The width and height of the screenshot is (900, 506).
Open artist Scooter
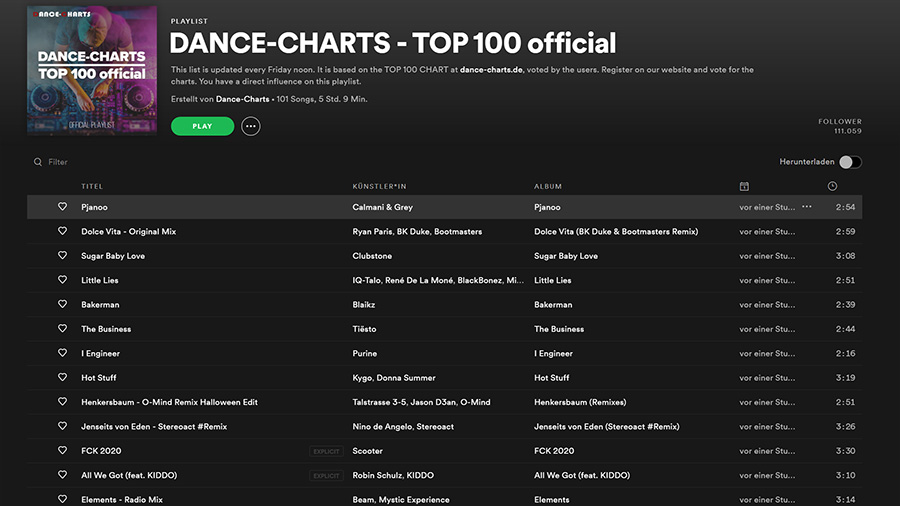(x=367, y=451)
